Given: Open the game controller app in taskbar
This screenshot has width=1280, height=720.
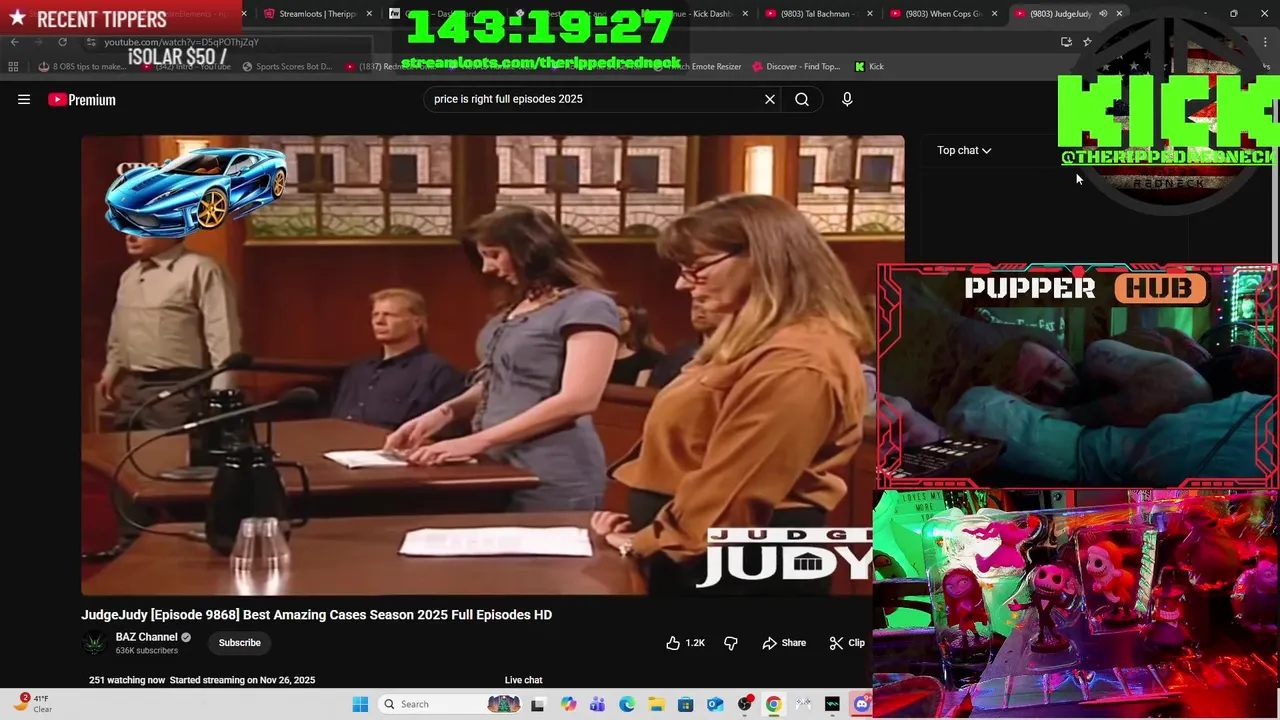Looking at the screenshot, I should pyautogui.click(x=803, y=704).
